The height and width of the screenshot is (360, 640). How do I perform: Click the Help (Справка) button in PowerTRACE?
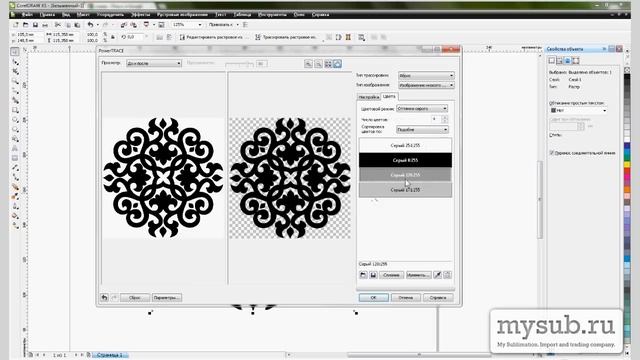[x=438, y=298]
